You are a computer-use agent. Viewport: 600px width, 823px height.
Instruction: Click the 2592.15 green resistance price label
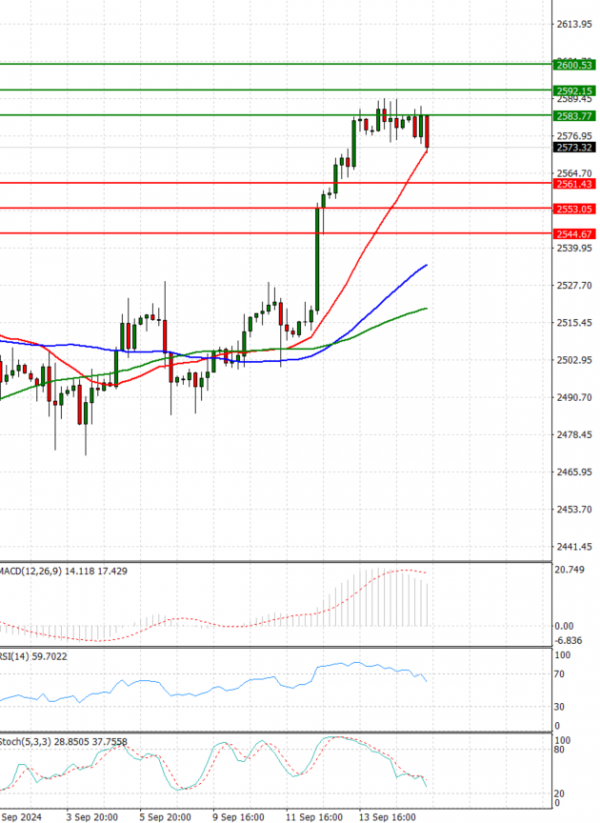[x=574, y=91]
